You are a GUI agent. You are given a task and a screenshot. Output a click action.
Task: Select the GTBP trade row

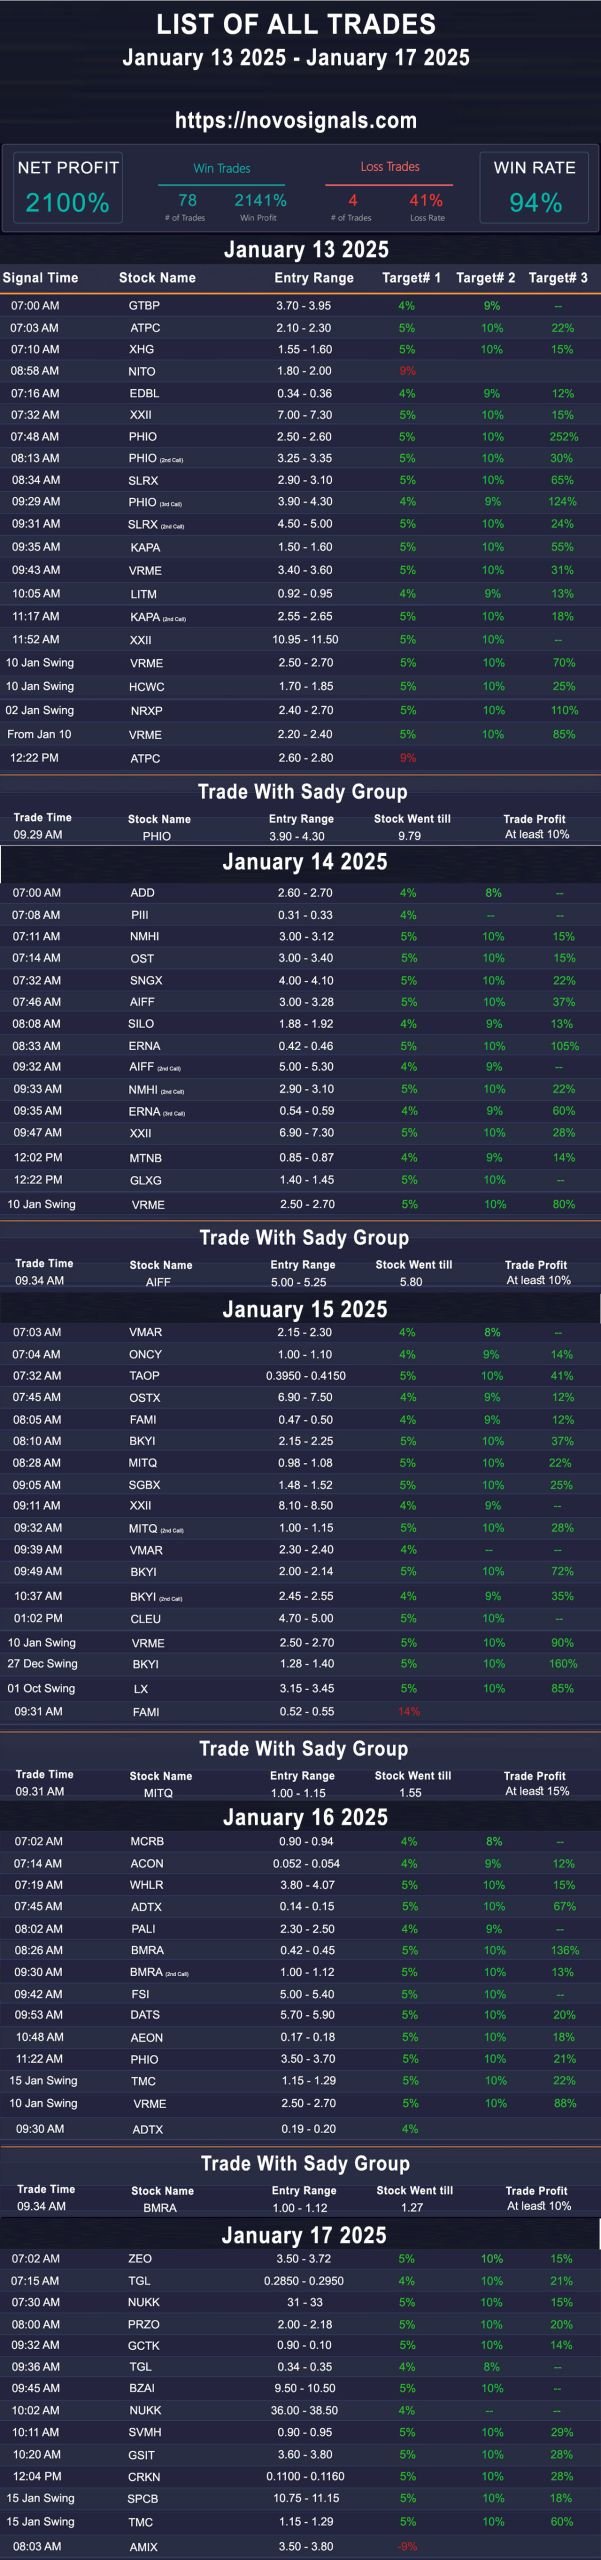coord(300,306)
